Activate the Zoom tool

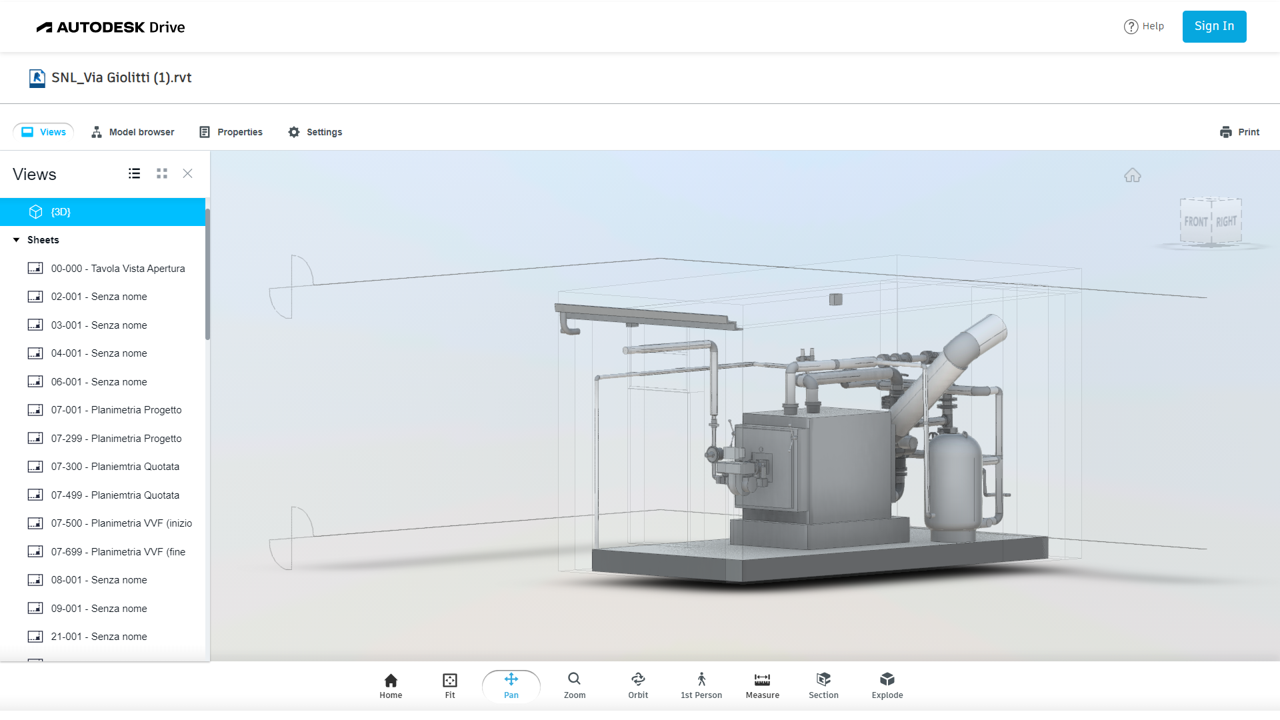click(x=574, y=685)
